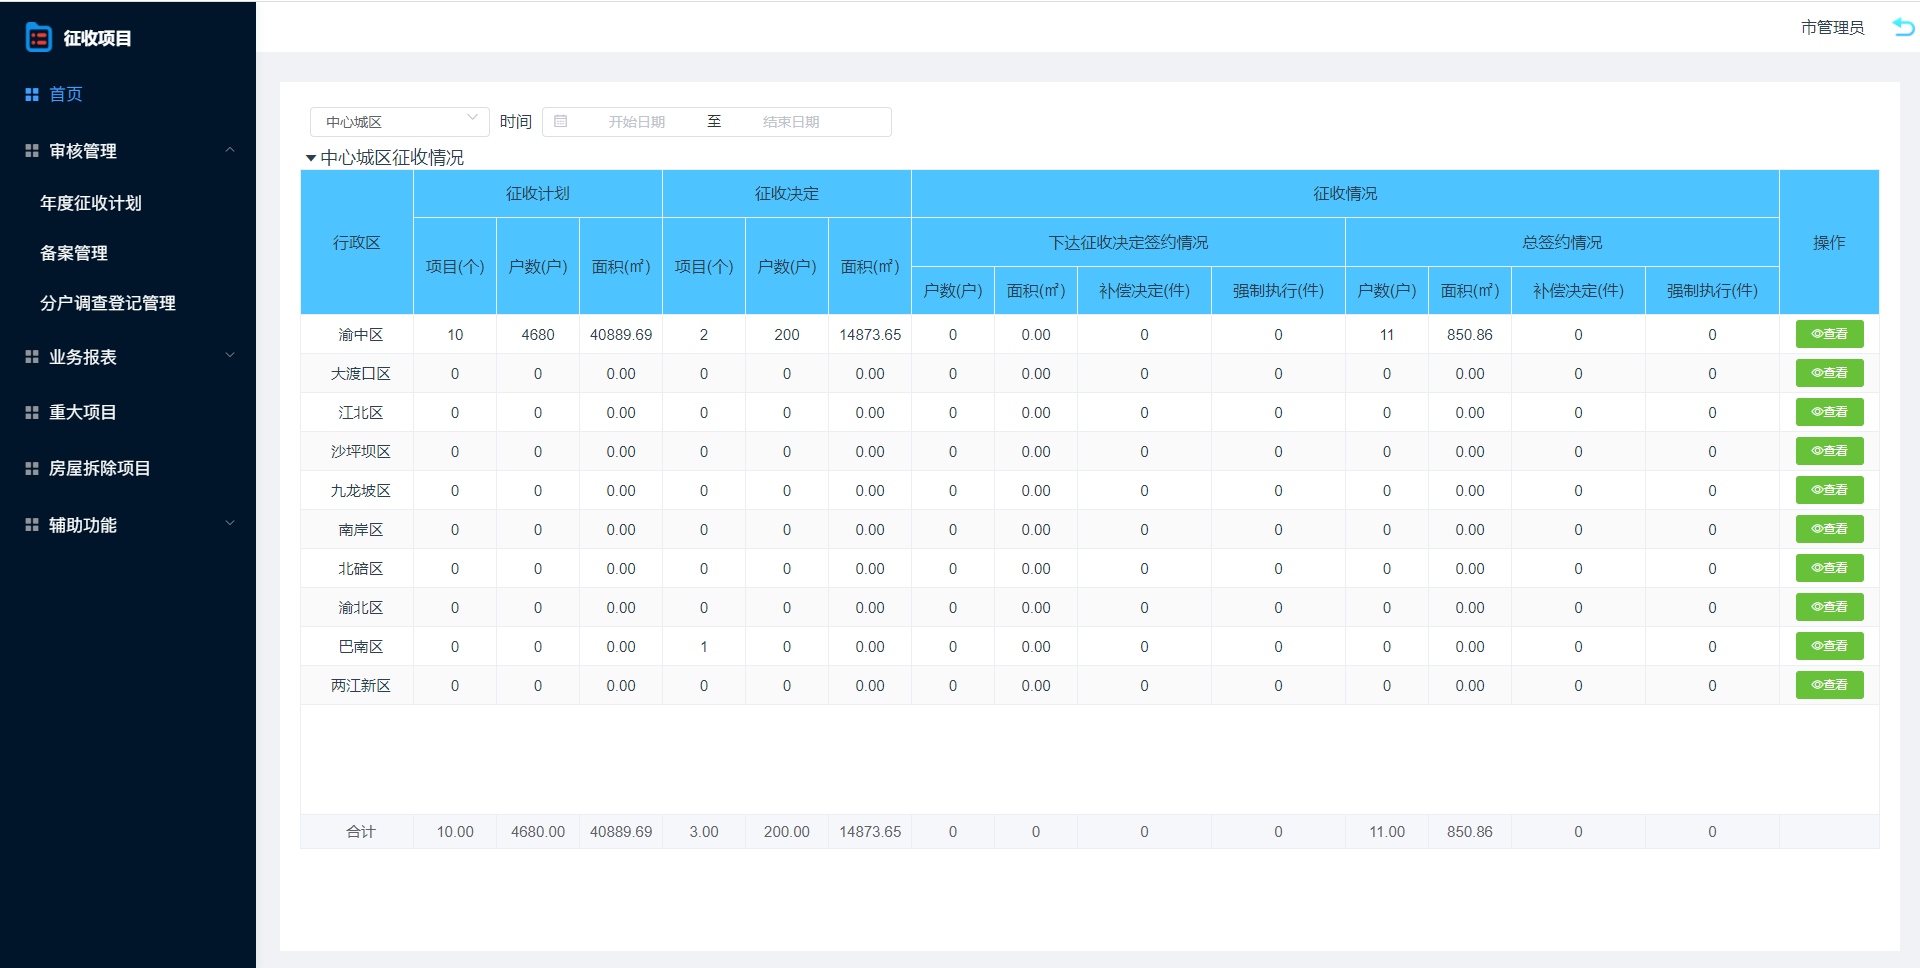The image size is (1920, 968).
Task: Click 查看 button for 巴南区
Action: [x=1828, y=646]
